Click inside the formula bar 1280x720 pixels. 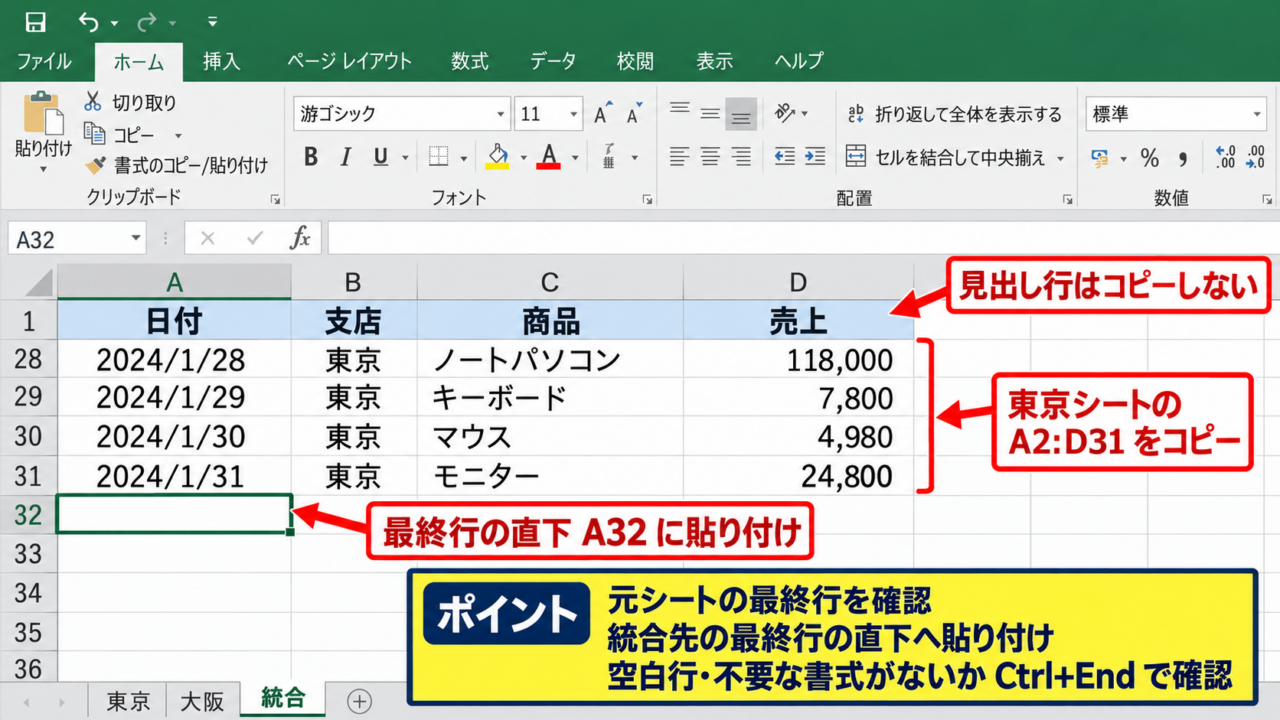coord(803,238)
